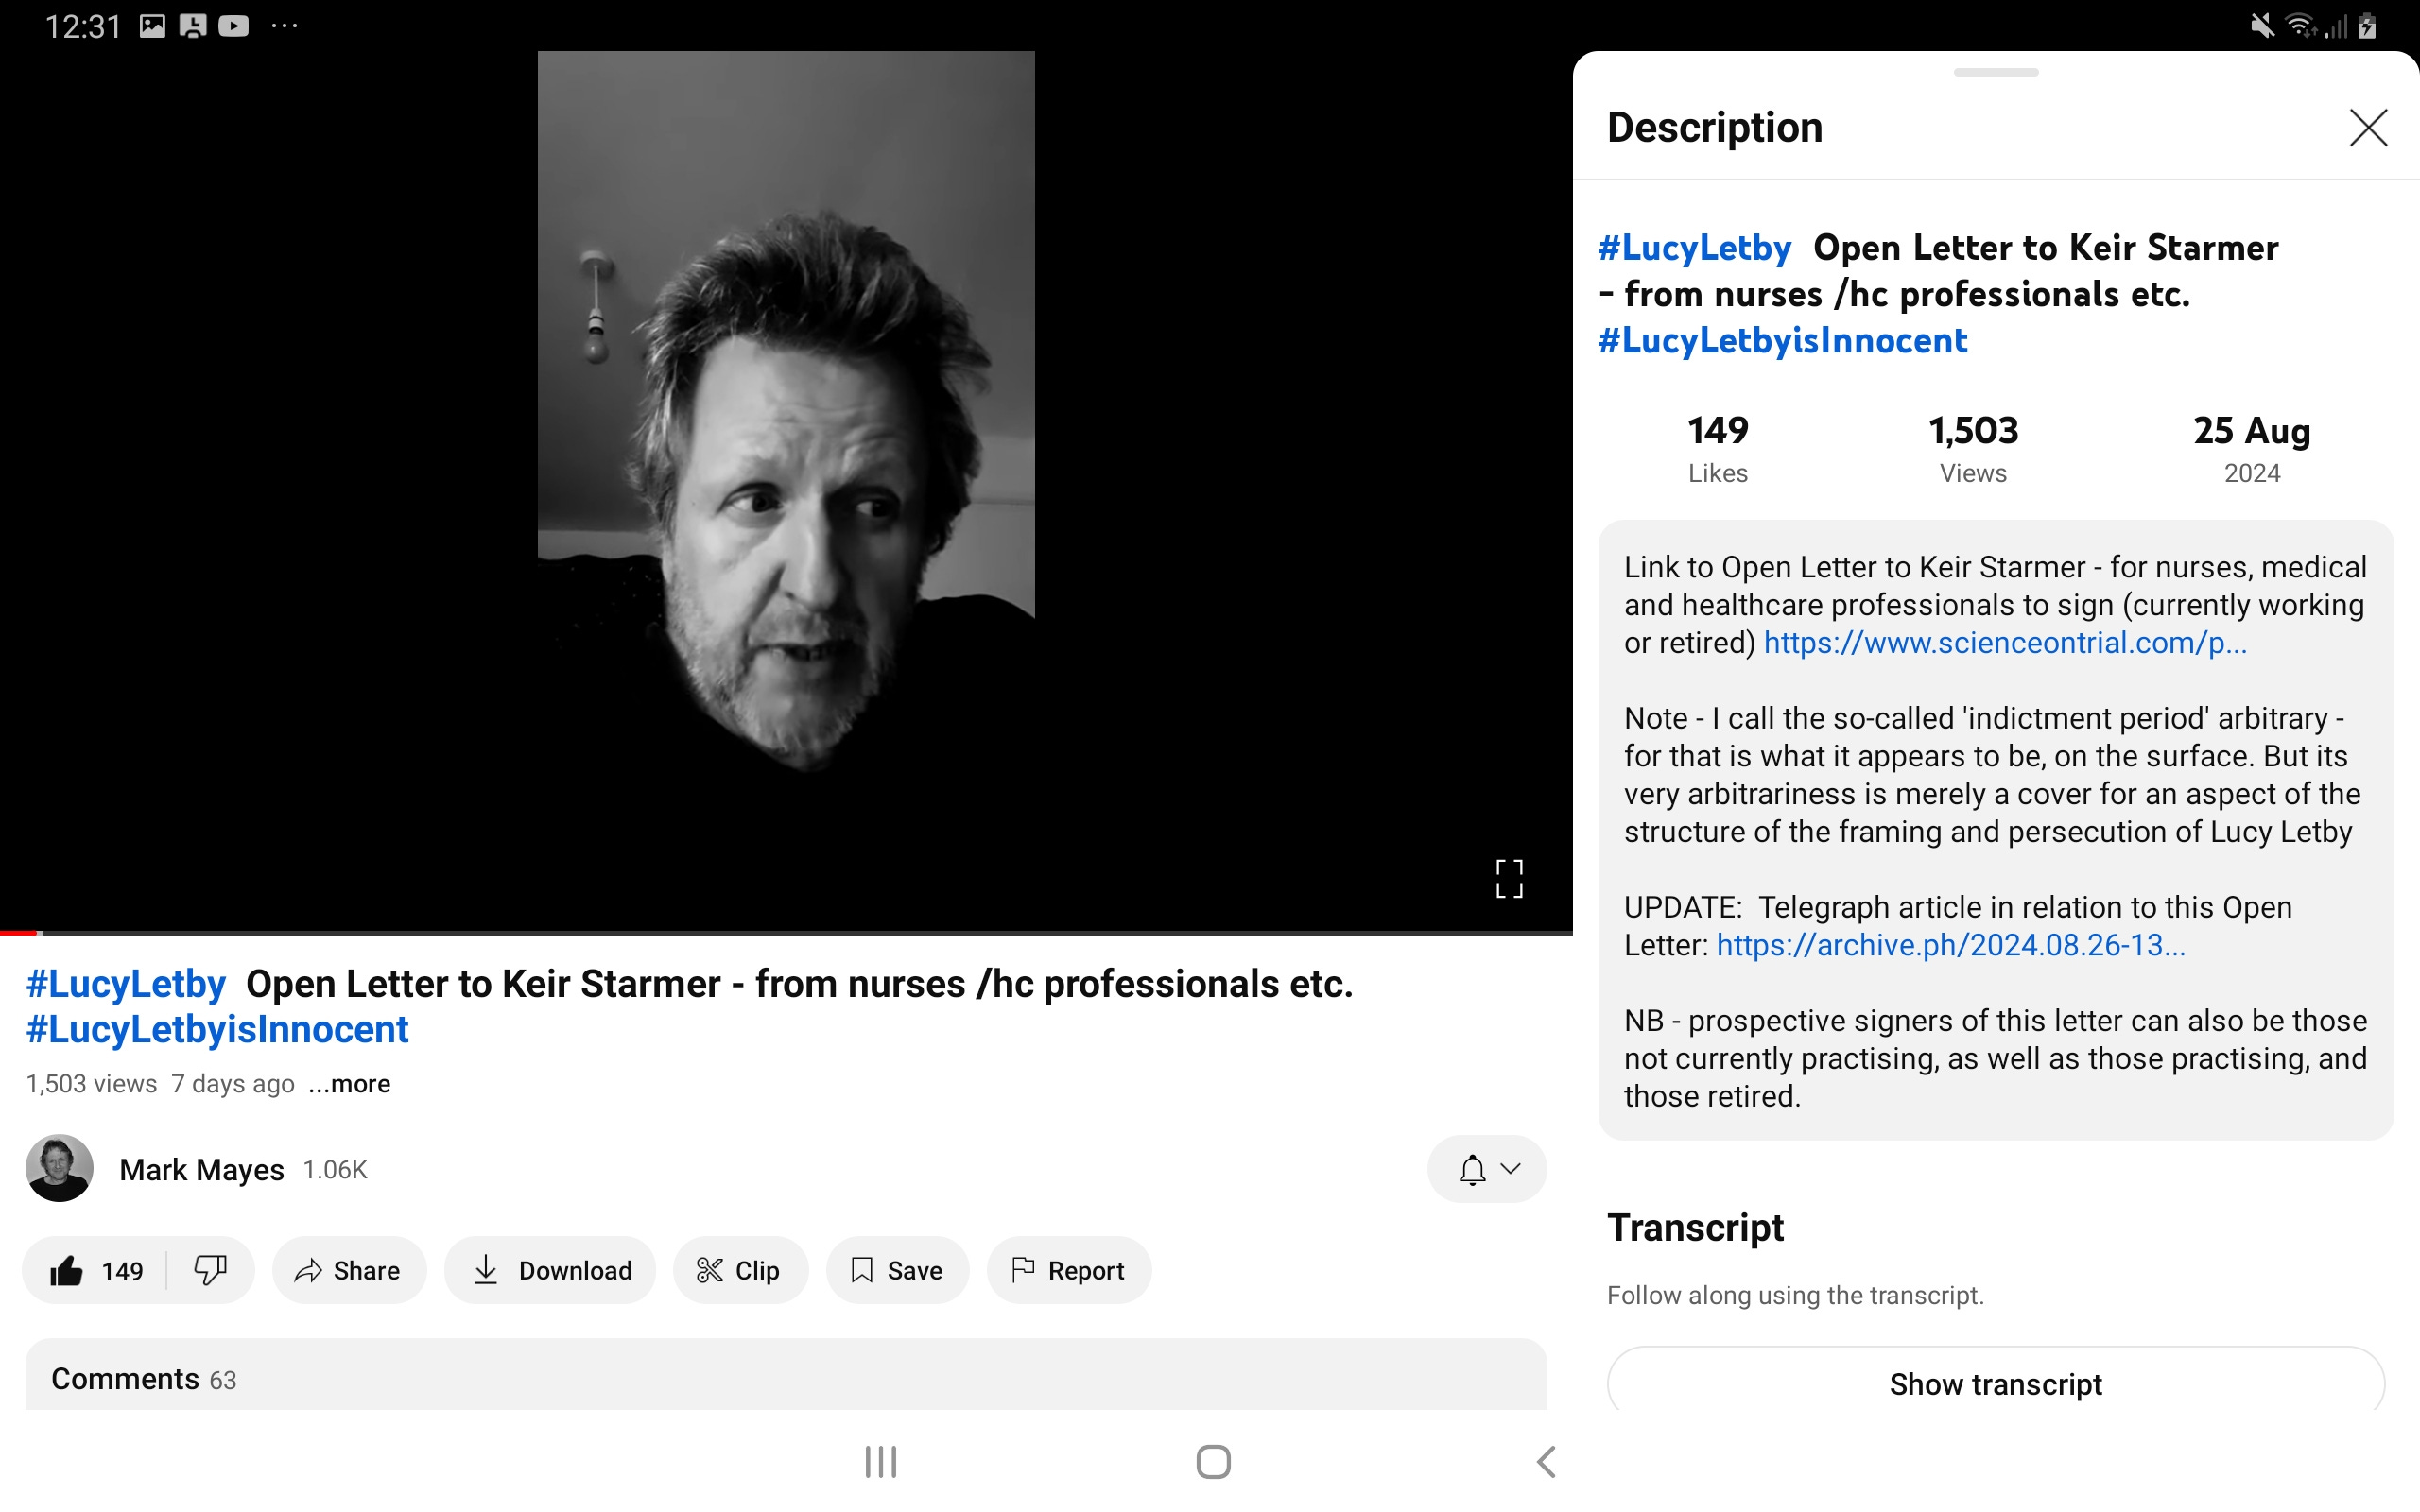Tap the 1.06K subscriber count

335,1170
